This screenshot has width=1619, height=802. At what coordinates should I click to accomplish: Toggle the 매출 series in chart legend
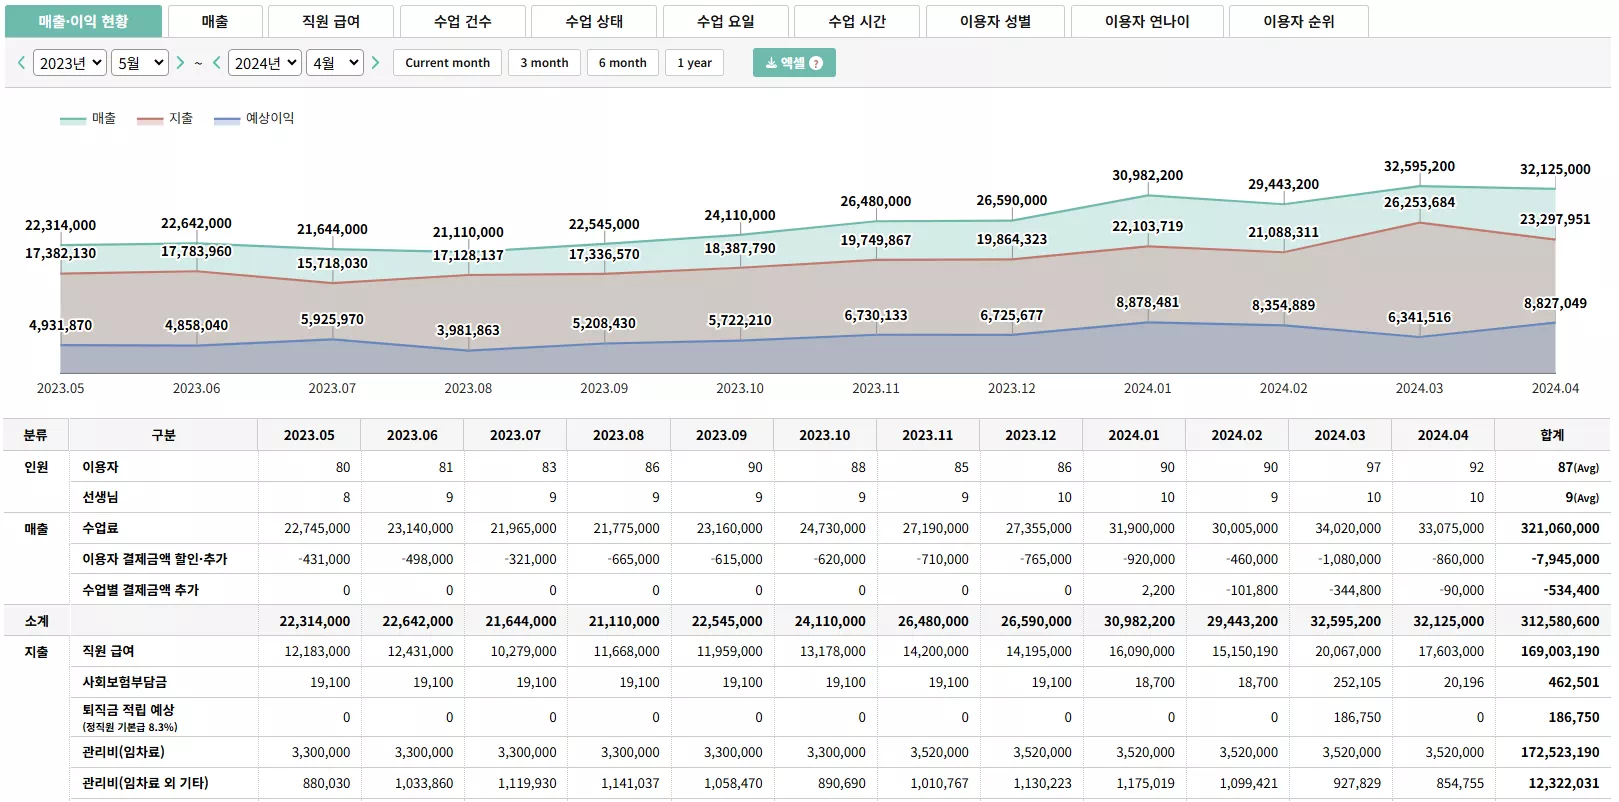click(x=88, y=118)
